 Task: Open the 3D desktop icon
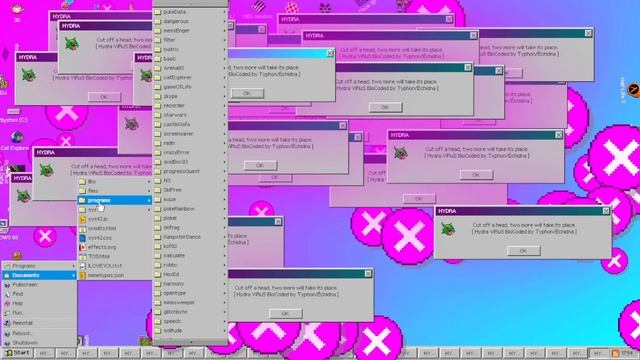[17, 11]
